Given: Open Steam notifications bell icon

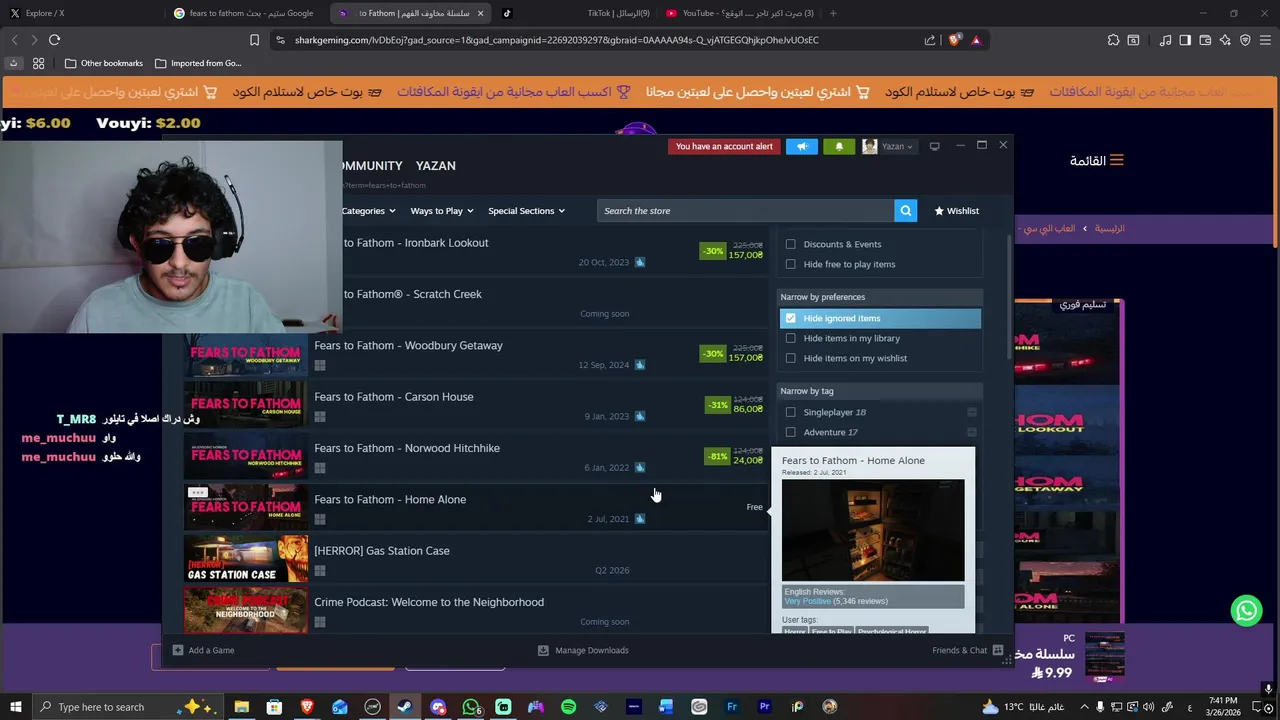Looking at the screenshot, I should (839, 146).
